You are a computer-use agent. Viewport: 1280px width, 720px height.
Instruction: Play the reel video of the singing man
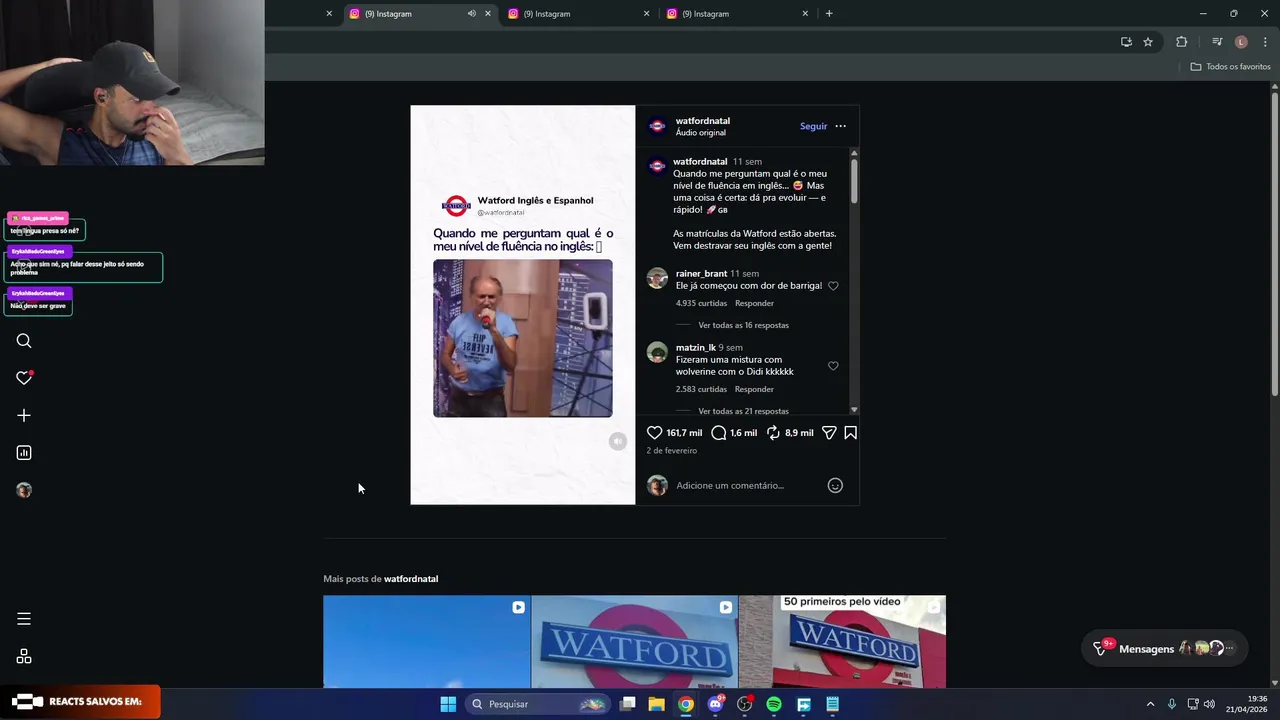[x=523, y=338]
